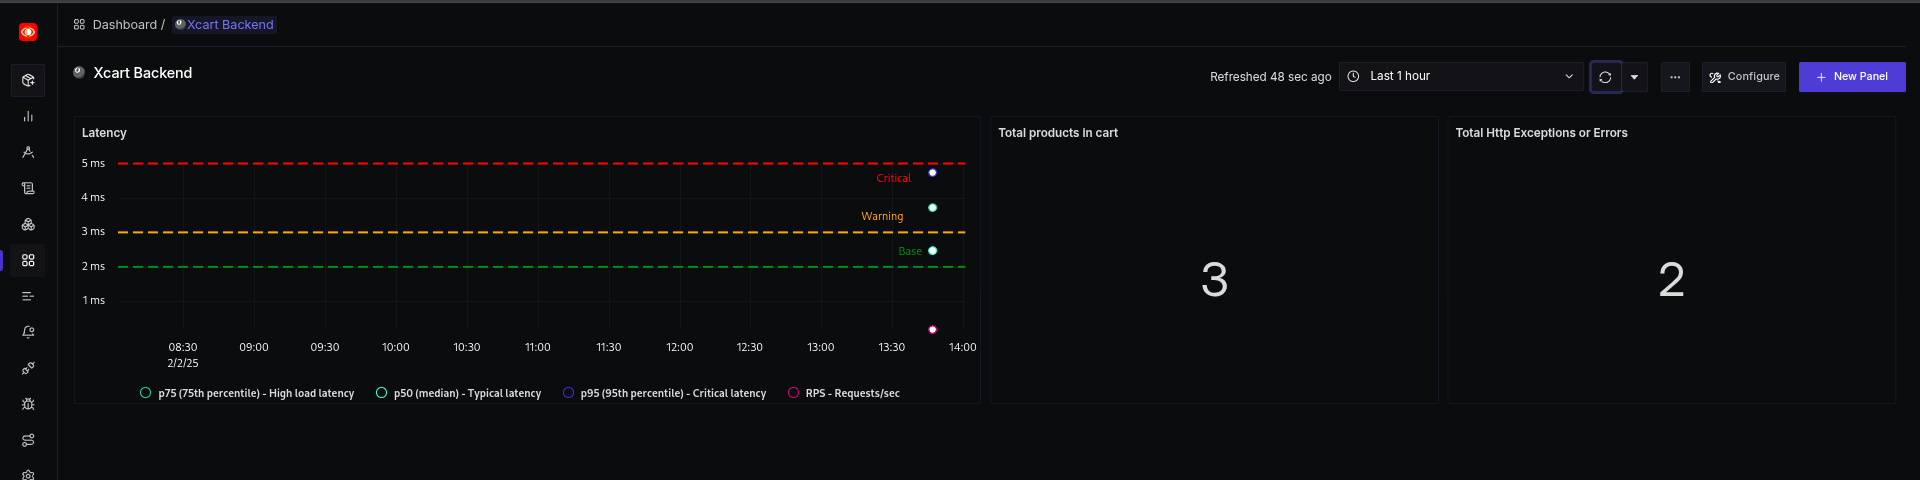The width and height of the screenshot is (1920, 480).
Task: Toggle the RPS Requests/sec series
Action: [843, 393]
